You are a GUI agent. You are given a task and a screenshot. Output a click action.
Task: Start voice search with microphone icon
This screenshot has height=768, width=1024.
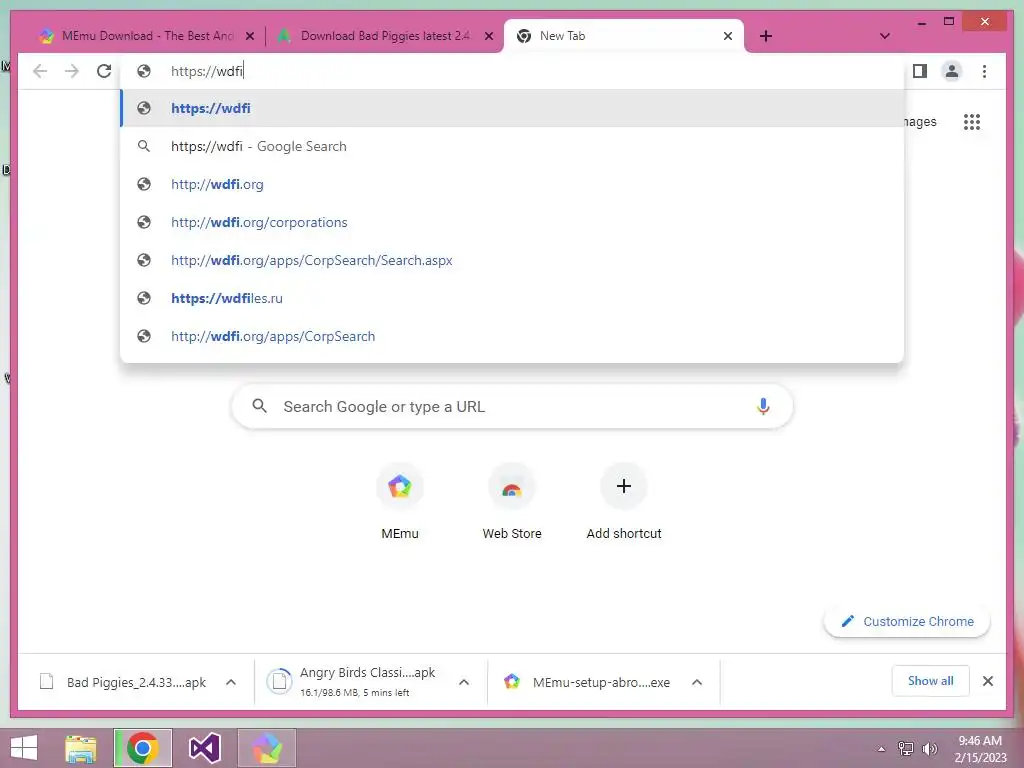763,407
